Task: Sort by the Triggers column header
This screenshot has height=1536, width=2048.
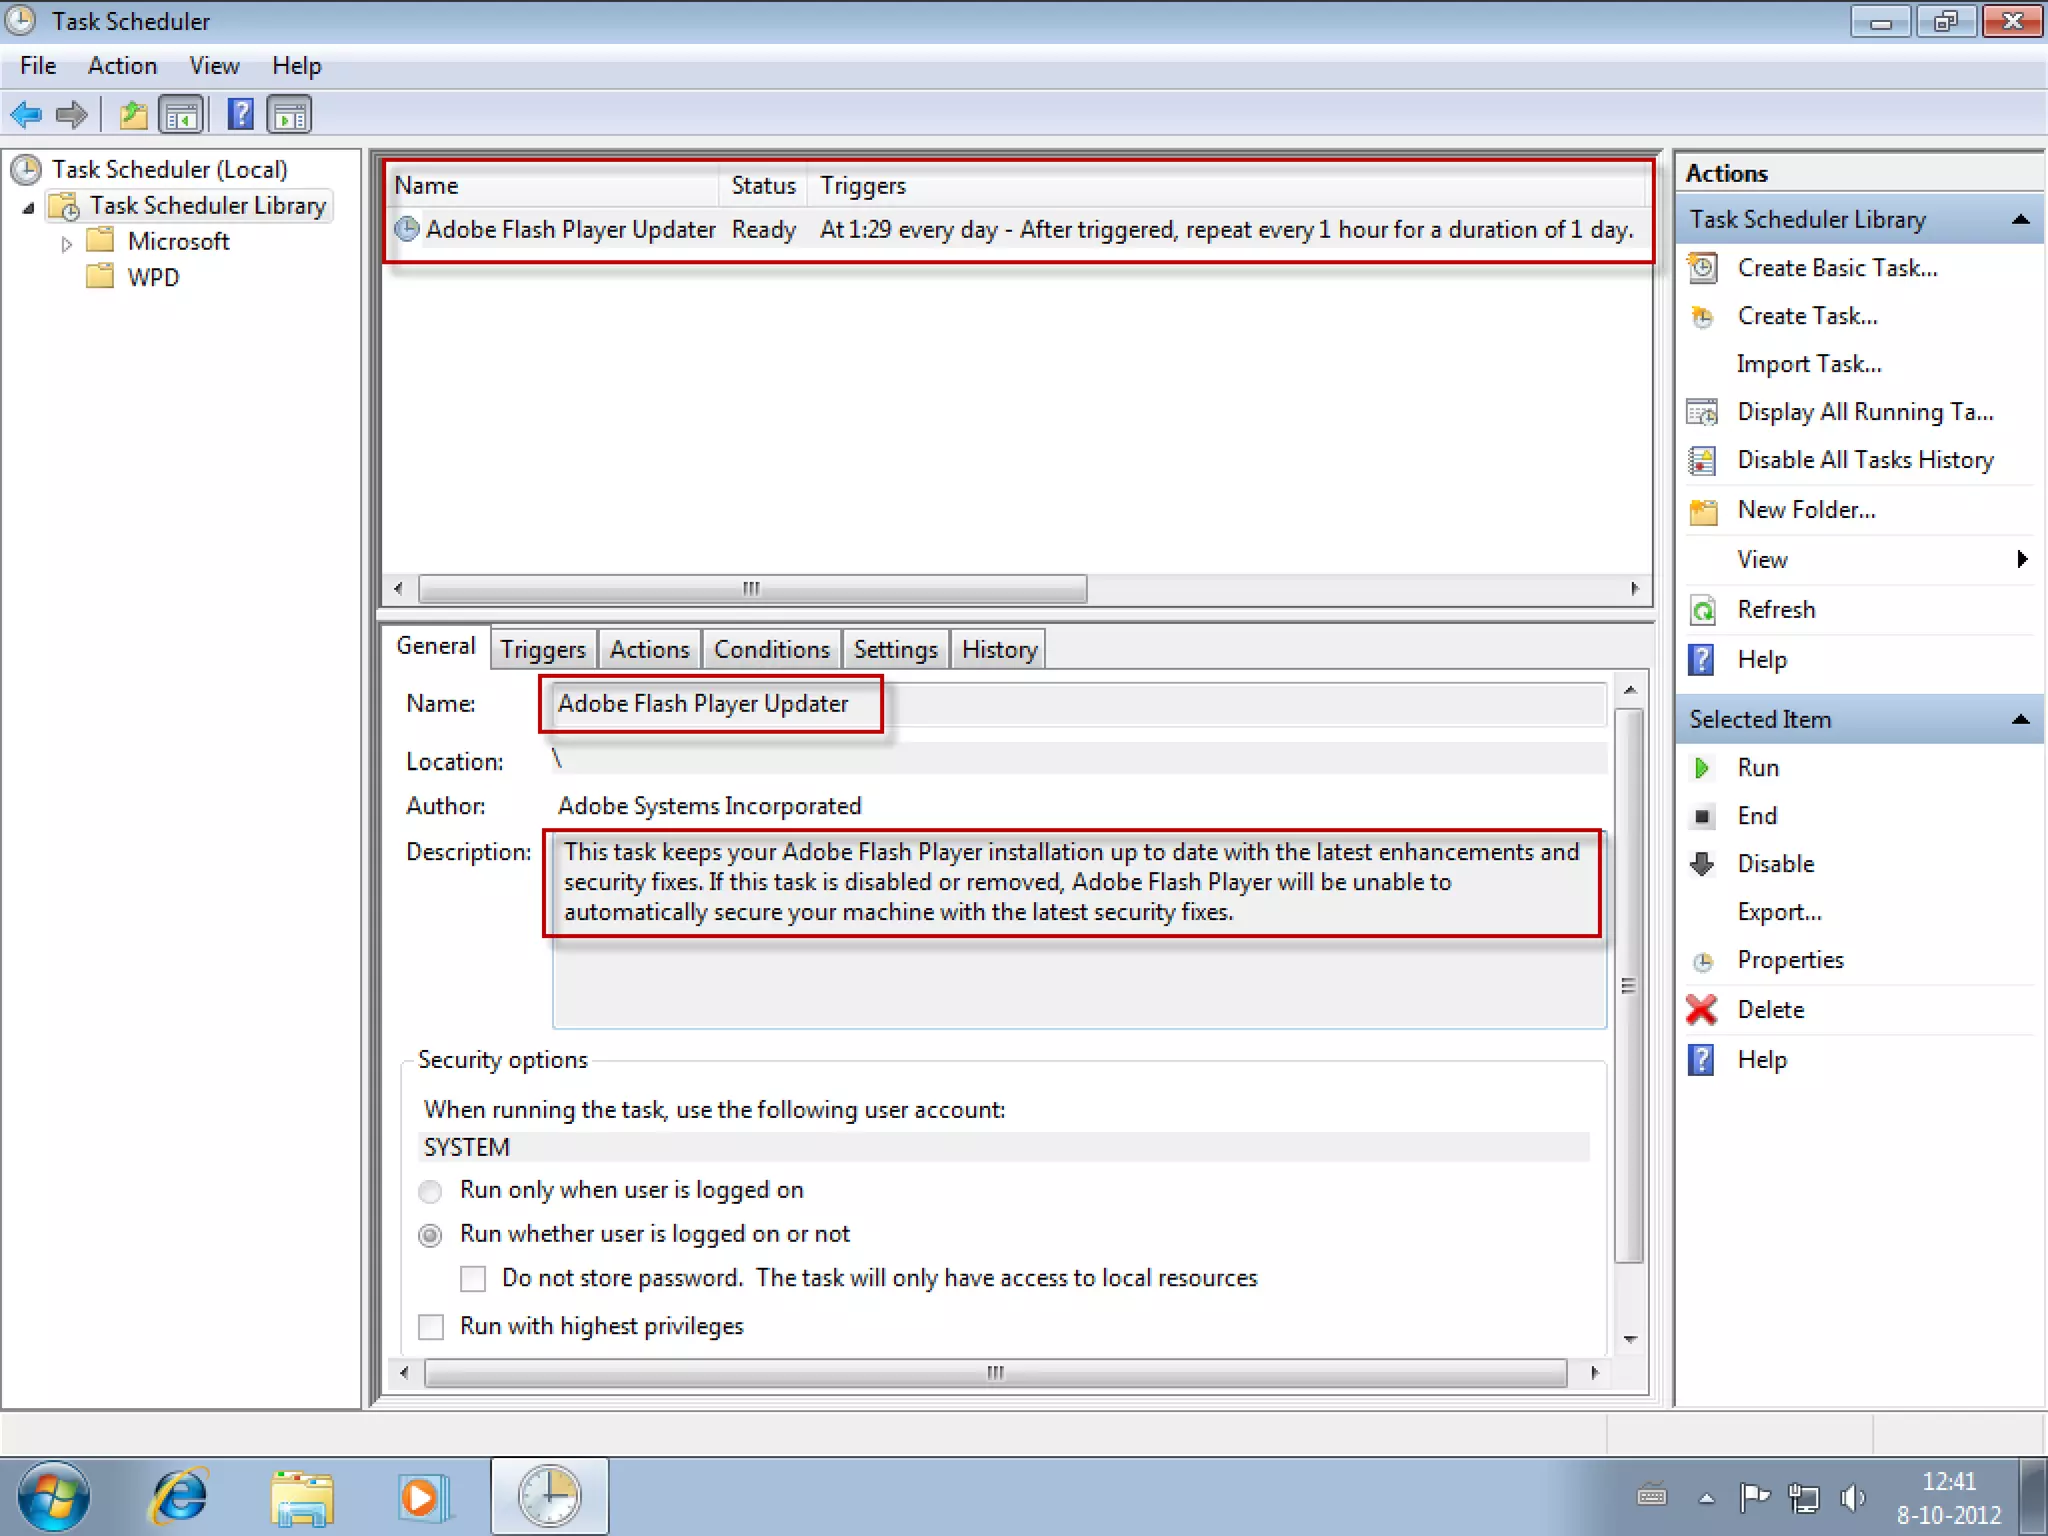Action: 1227,185
